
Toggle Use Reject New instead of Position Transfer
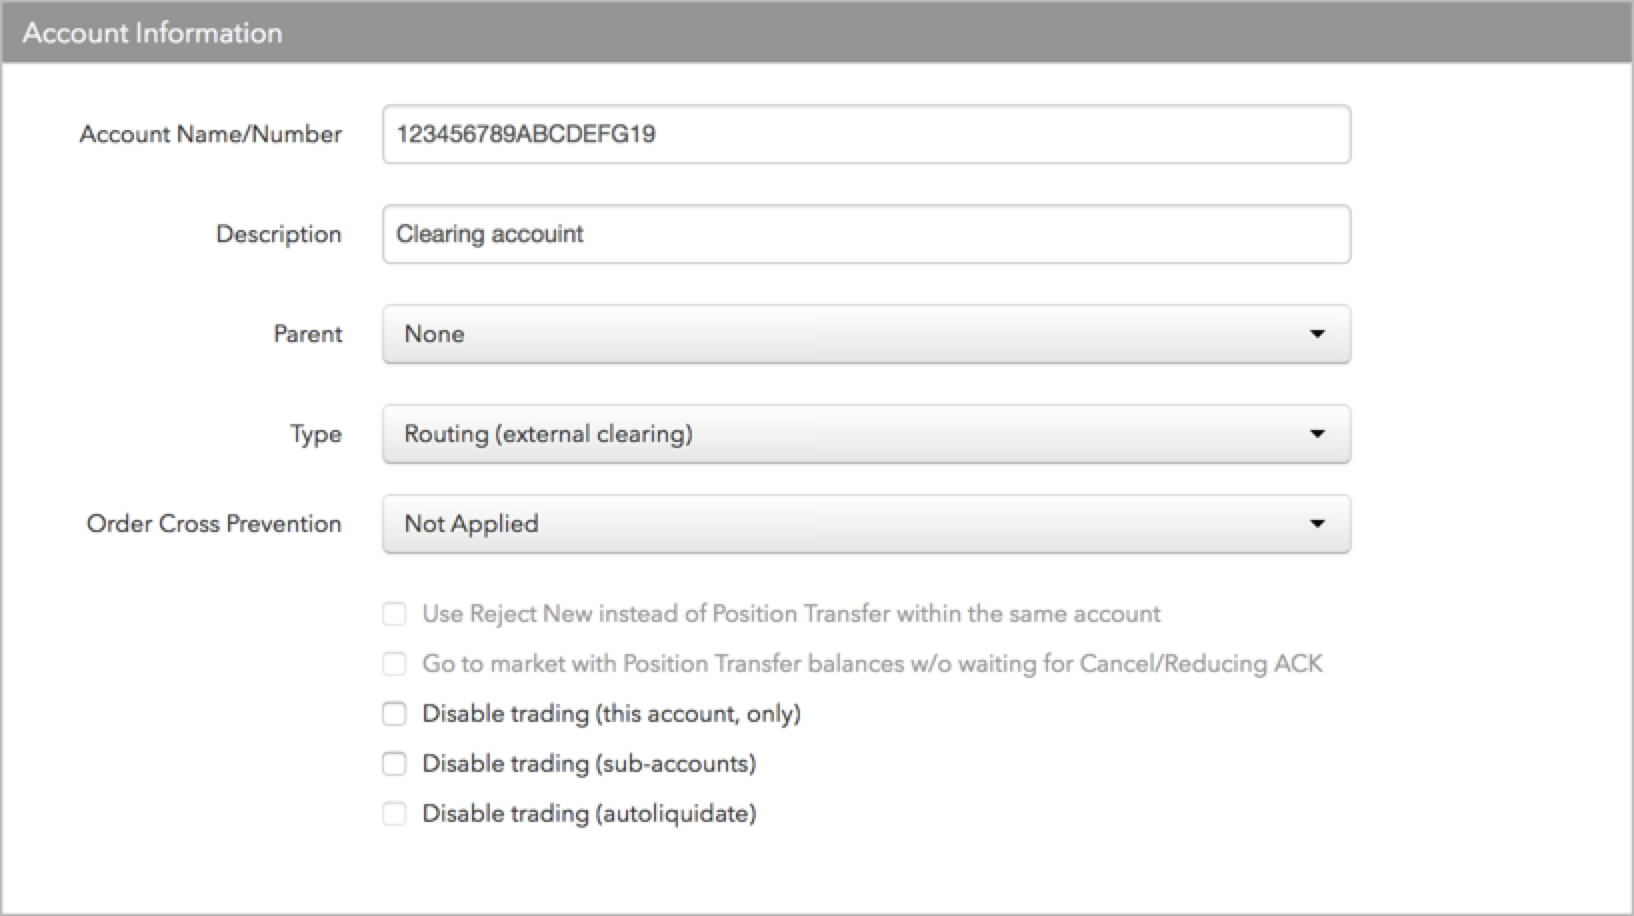click(395, 614)
